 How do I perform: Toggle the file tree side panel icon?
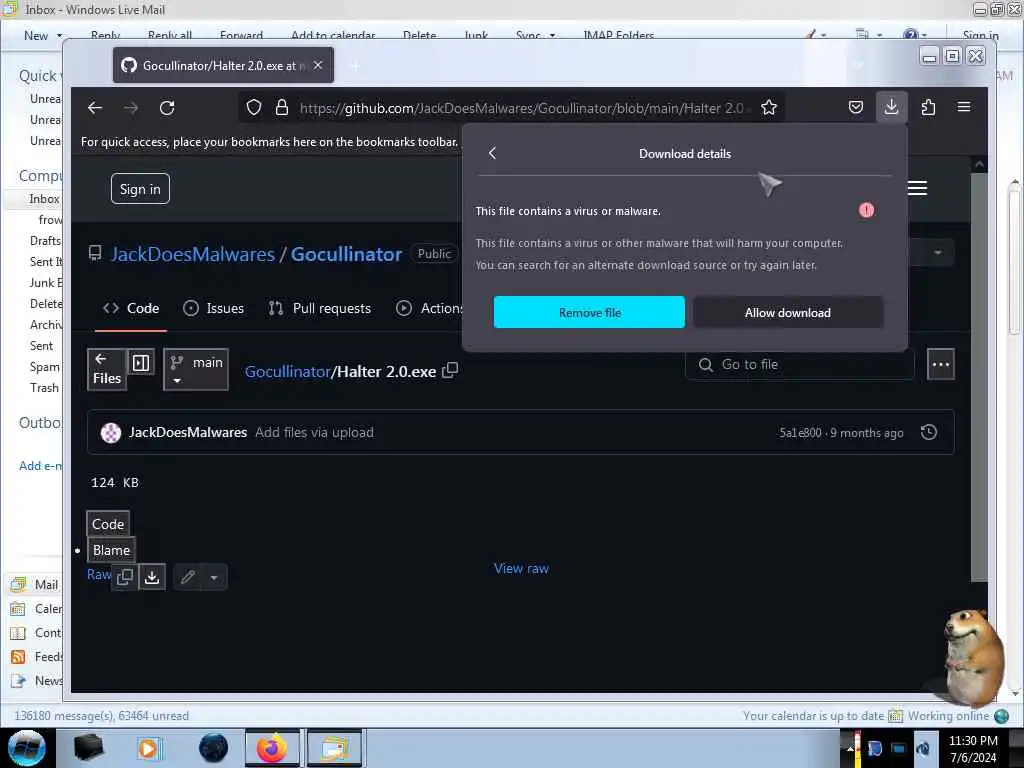(141, 362)
